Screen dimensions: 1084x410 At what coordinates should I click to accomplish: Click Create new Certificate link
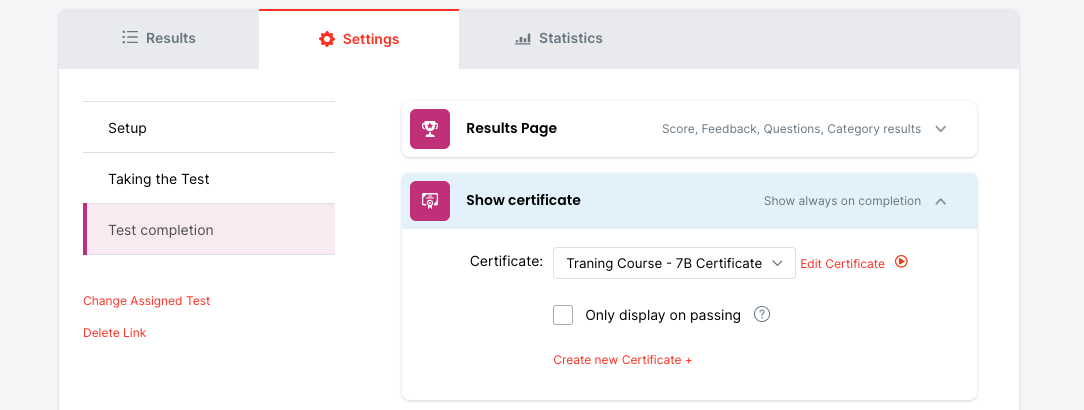click(622, 360)
